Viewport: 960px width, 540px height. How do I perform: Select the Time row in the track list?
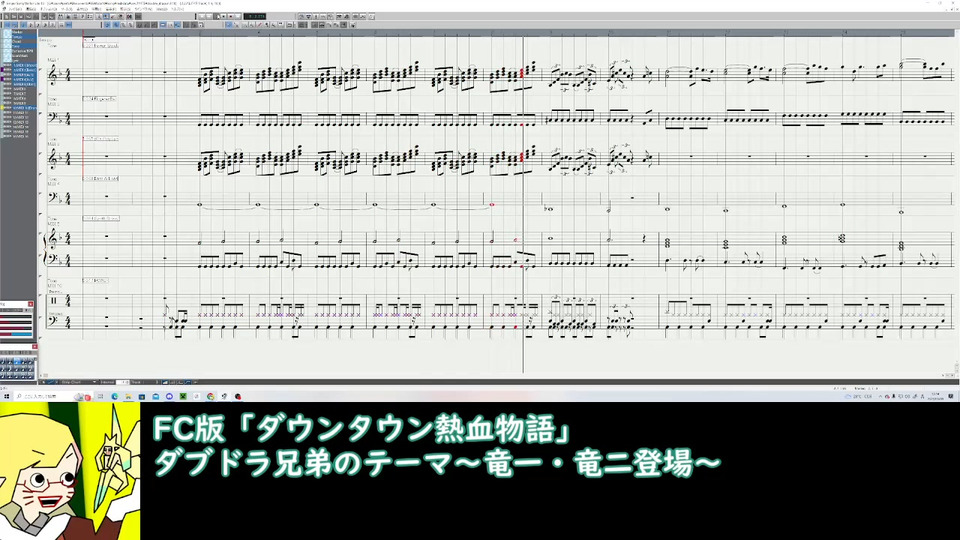[18, 46]
